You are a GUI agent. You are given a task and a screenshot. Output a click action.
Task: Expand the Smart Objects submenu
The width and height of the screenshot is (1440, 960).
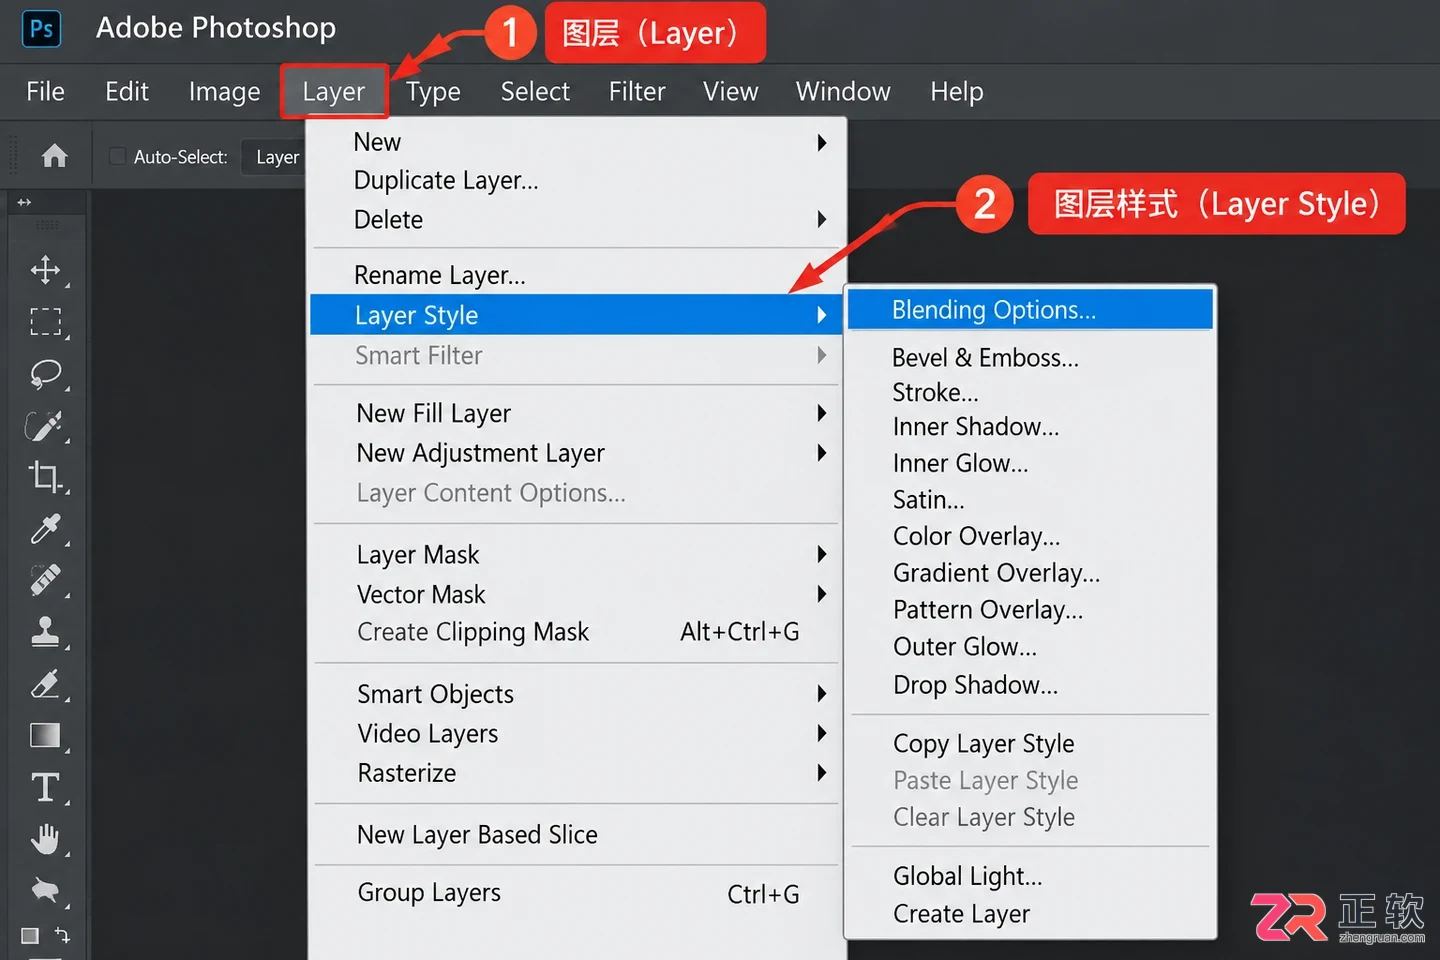pyautogui.click(x=822, y=693)
